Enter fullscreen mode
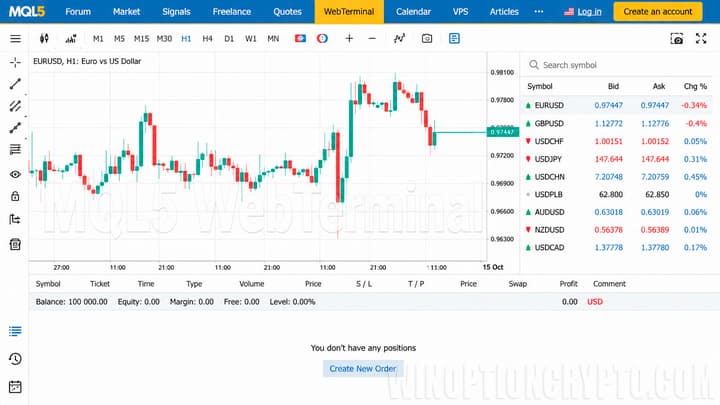Image resolution: width=720 pixels, height=405 pixels. point(701,39)
